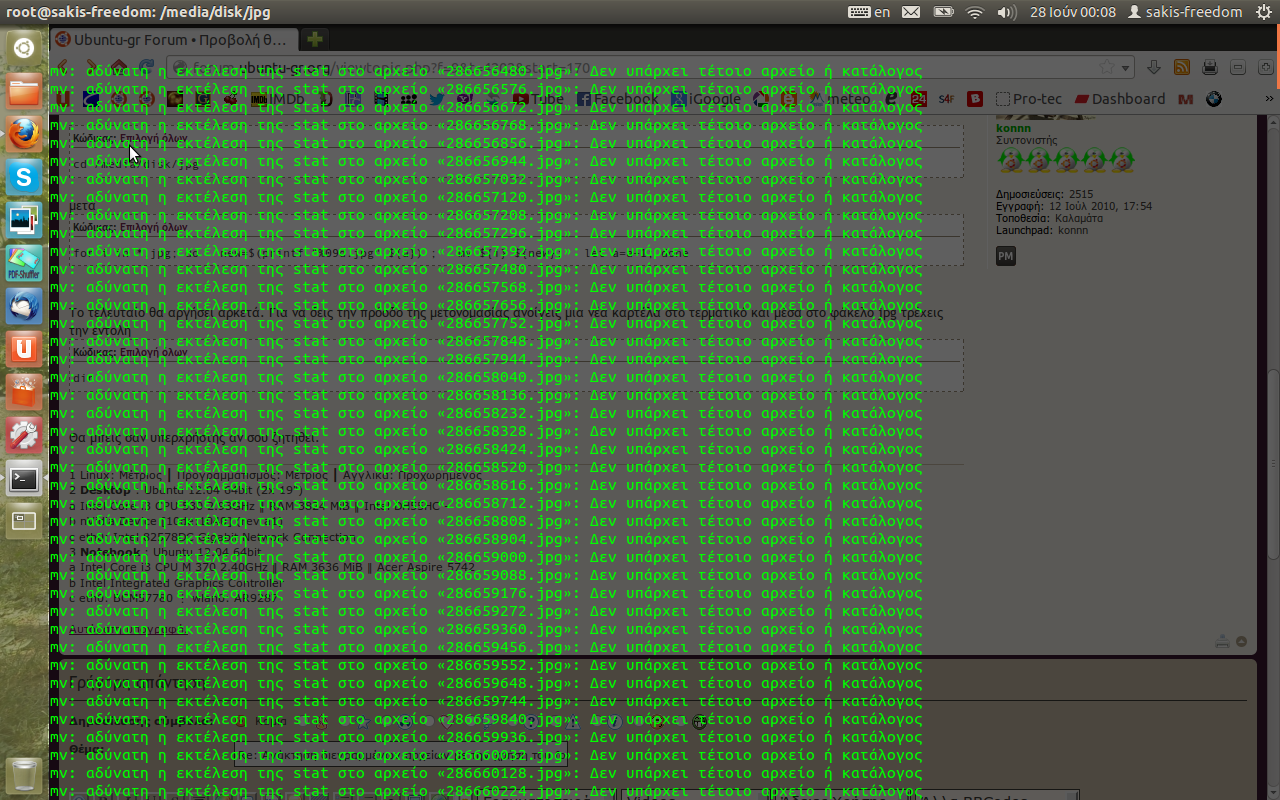
Task: Bookmark this page with the star icon
Action: pyautogui.click(x=1107, y=67)
